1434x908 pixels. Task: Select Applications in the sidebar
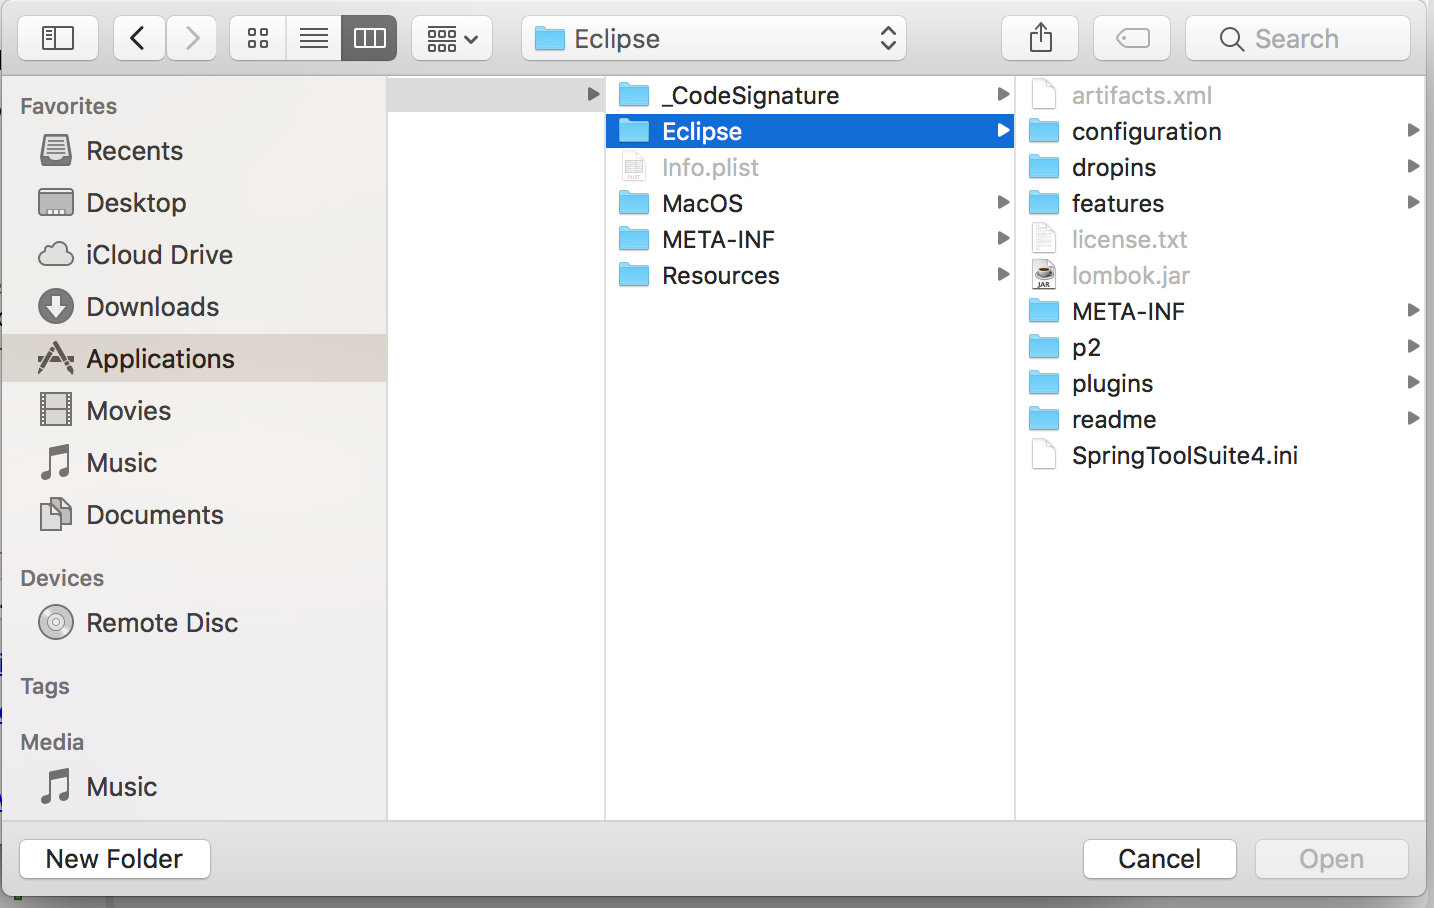point(194,358)
